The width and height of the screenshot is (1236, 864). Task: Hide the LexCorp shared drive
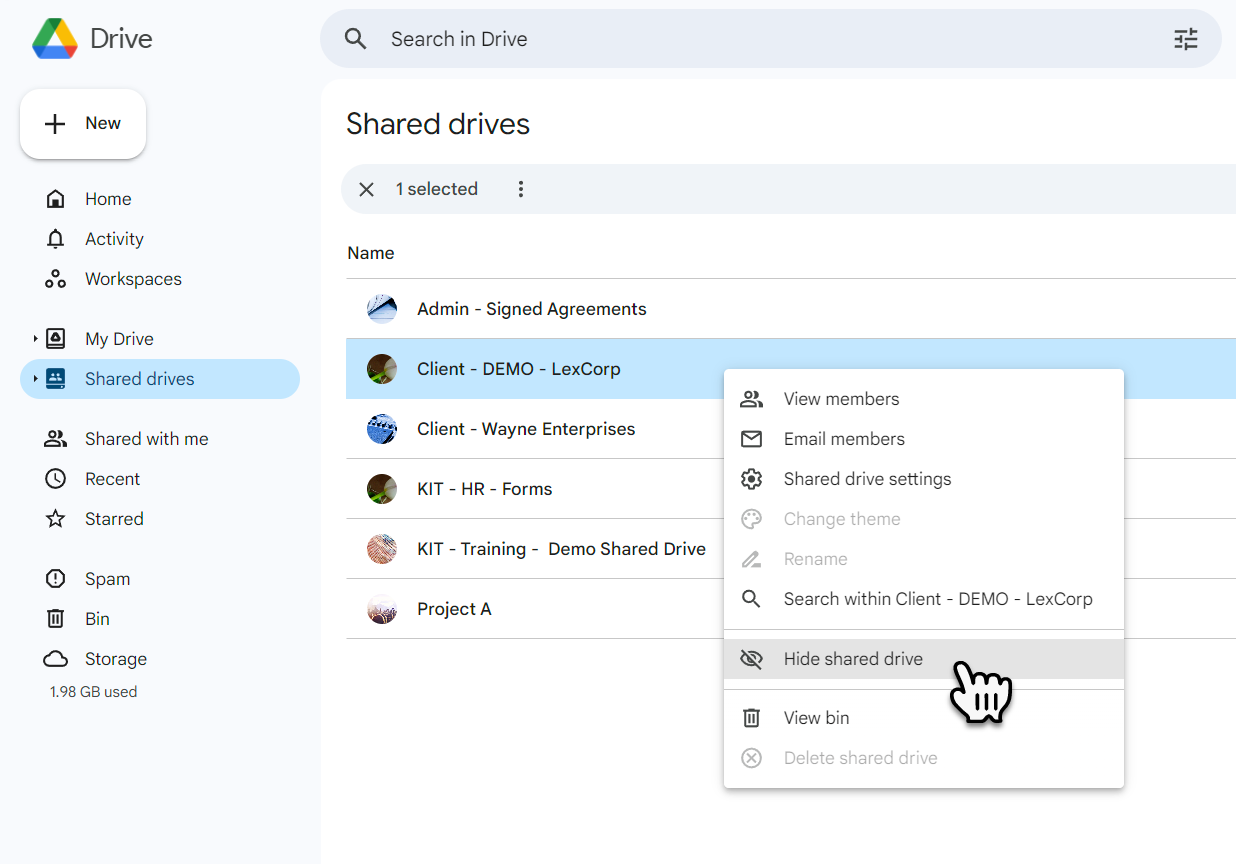tap(852, 658)
